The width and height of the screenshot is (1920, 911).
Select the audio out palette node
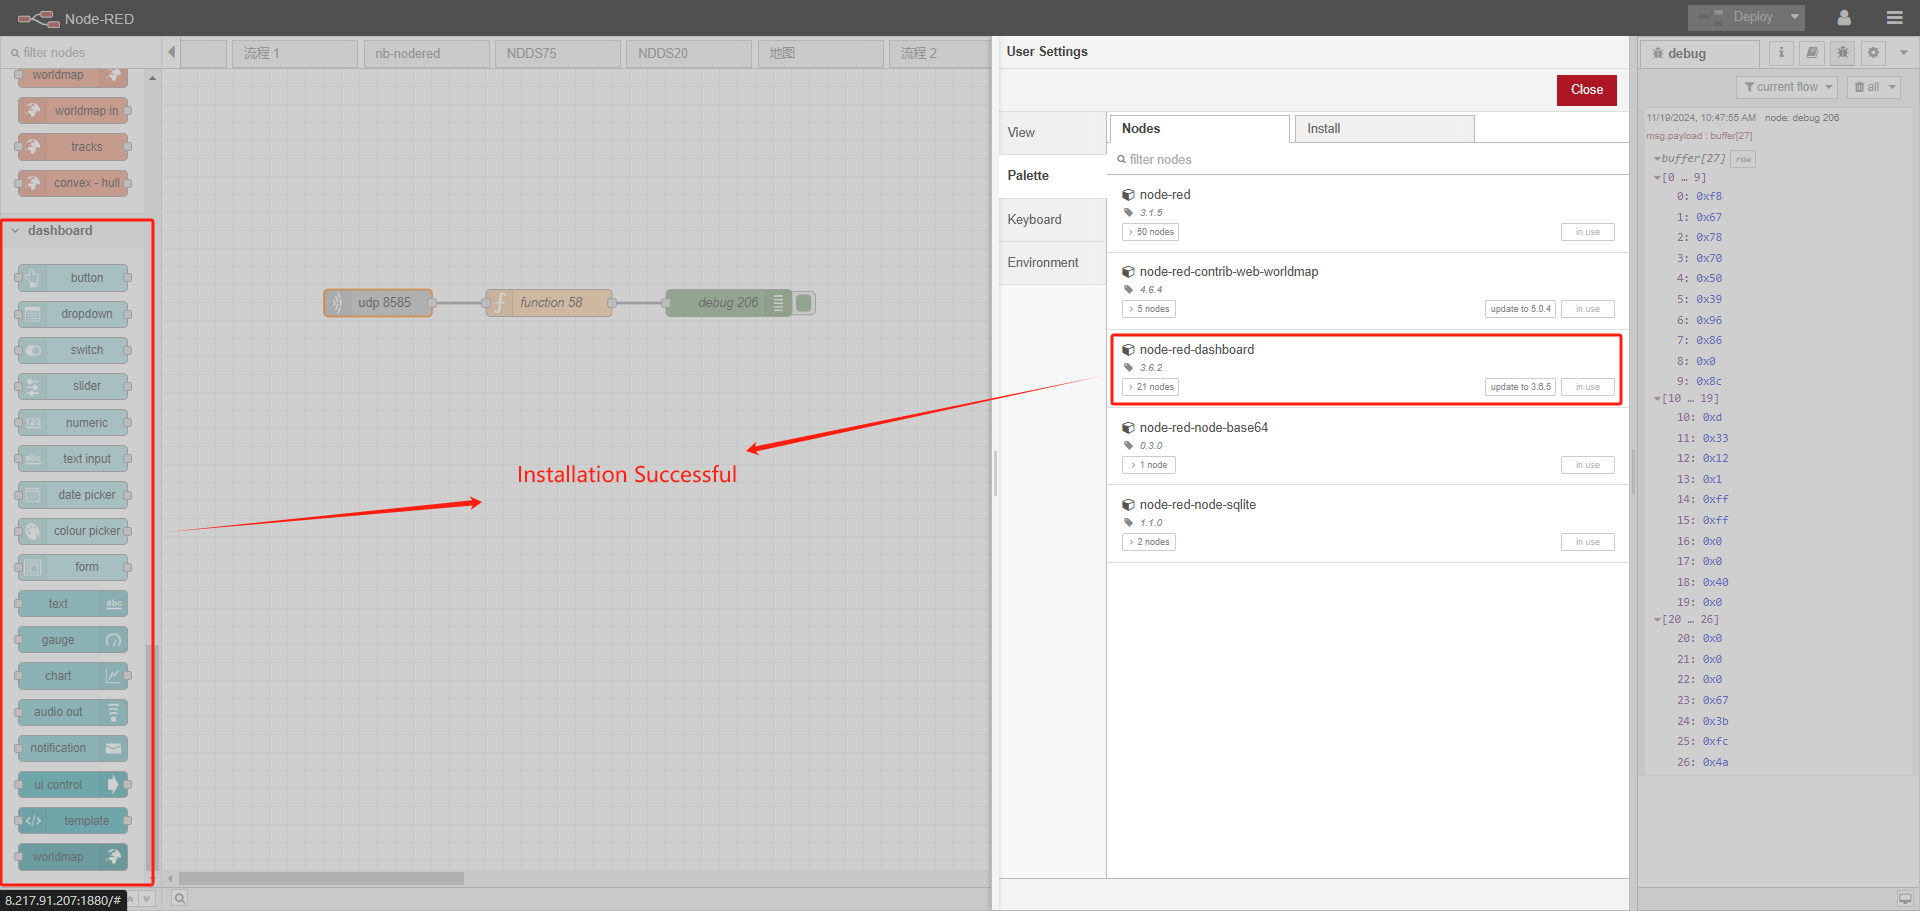coord(73,712)
